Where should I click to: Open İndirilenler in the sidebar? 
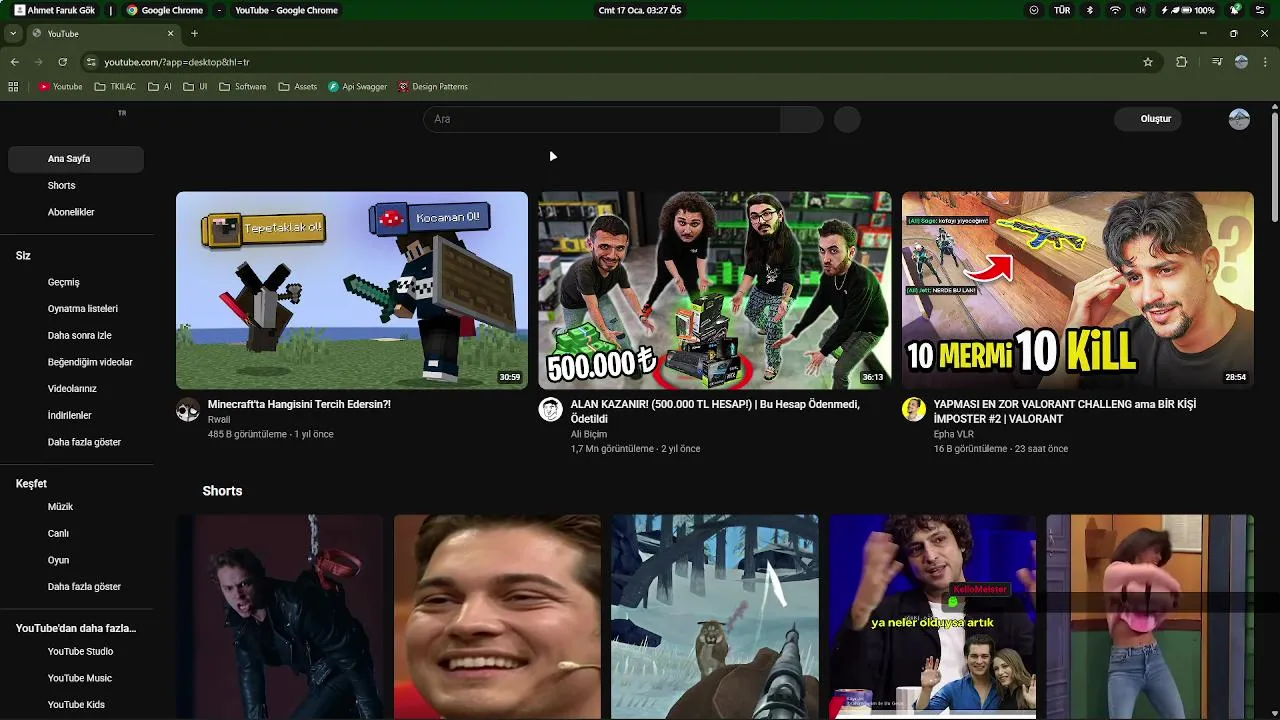(x=76, y=415)
